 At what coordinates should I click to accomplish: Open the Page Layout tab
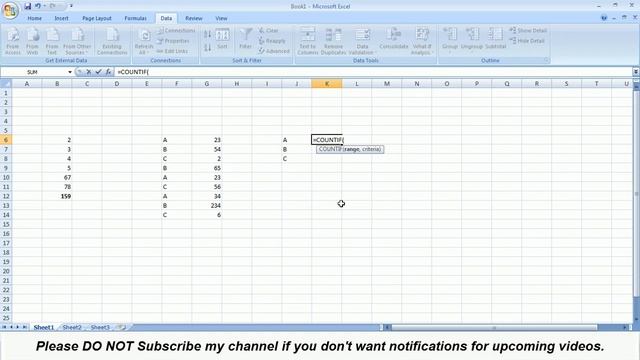click(97, 18)
